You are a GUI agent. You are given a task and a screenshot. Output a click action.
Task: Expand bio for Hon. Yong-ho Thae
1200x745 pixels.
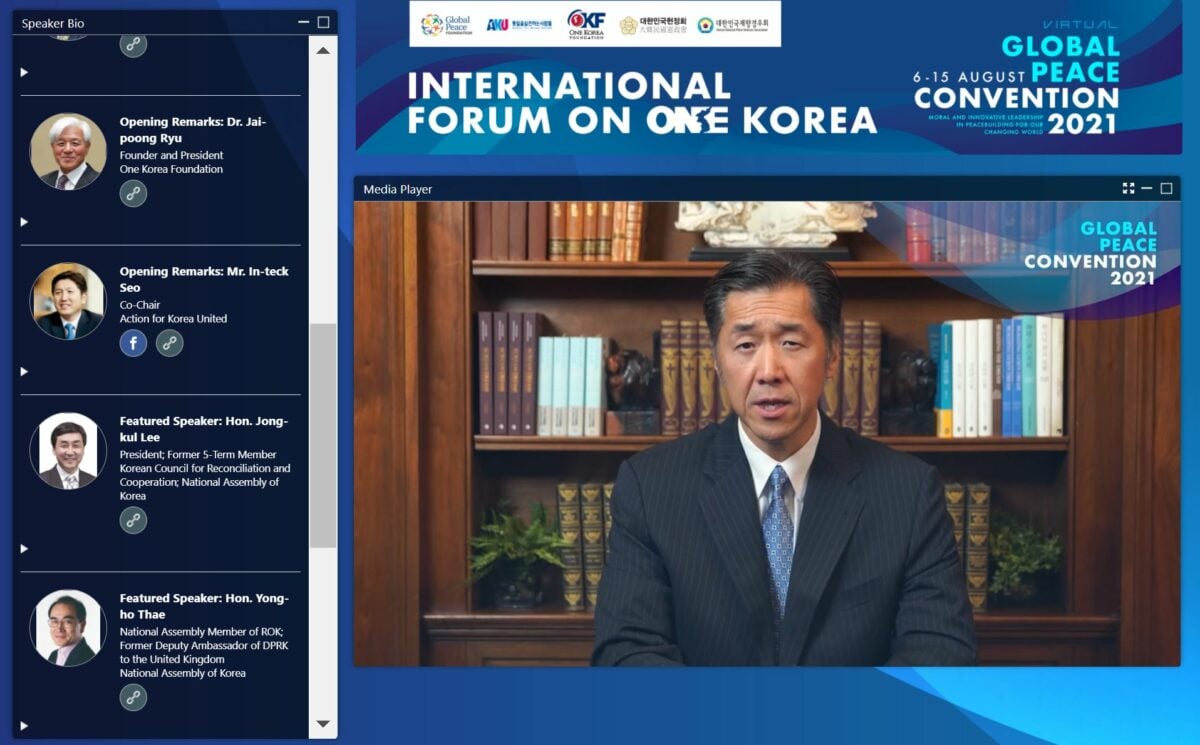24,726
